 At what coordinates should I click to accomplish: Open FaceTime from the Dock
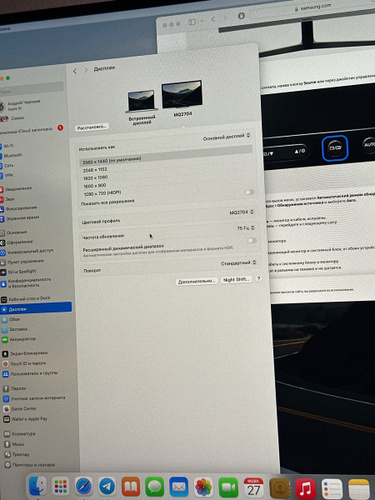point(228,488)
